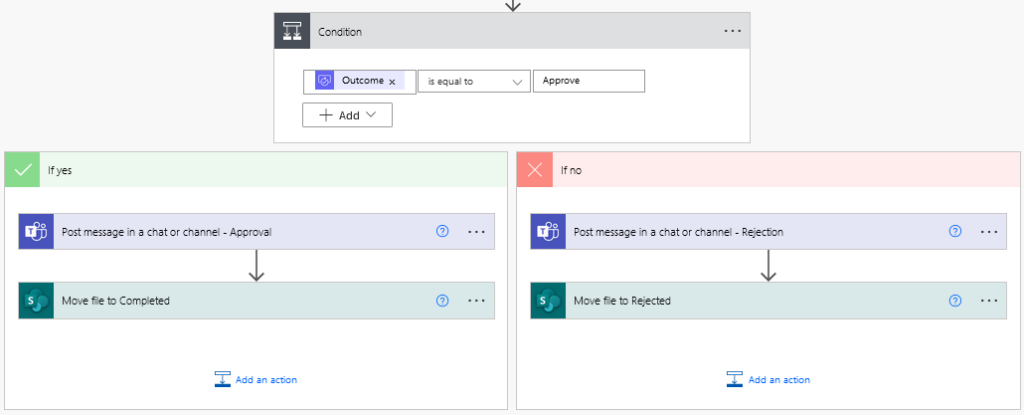Open ellipsis menu for Move file to Rejected

coord(989,301)
